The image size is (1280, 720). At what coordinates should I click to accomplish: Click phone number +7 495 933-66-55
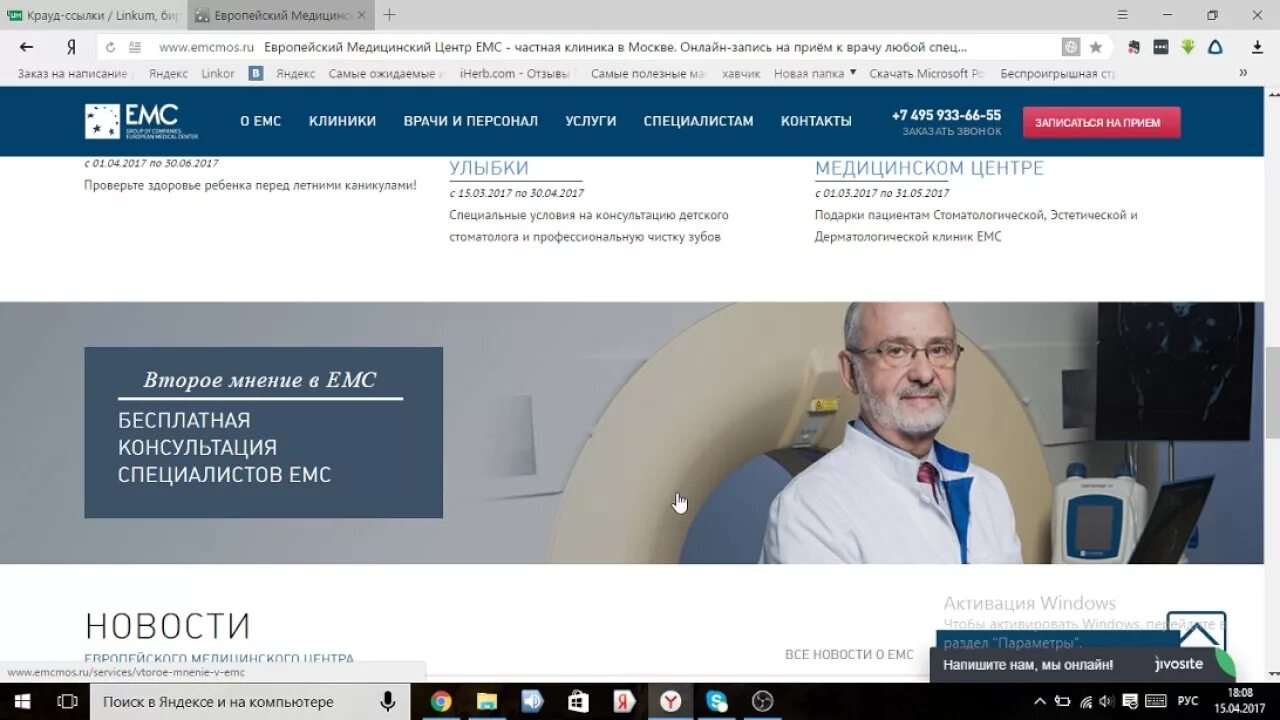click(x=946, y=115)
